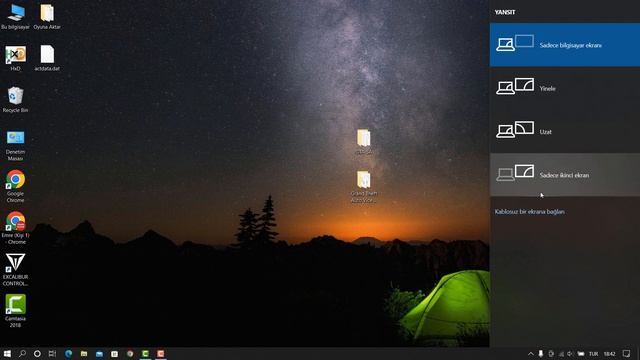Select the Grand Theft Auto folder icon
This screenshot has width=640, height=360.
(x=364, y=187)
